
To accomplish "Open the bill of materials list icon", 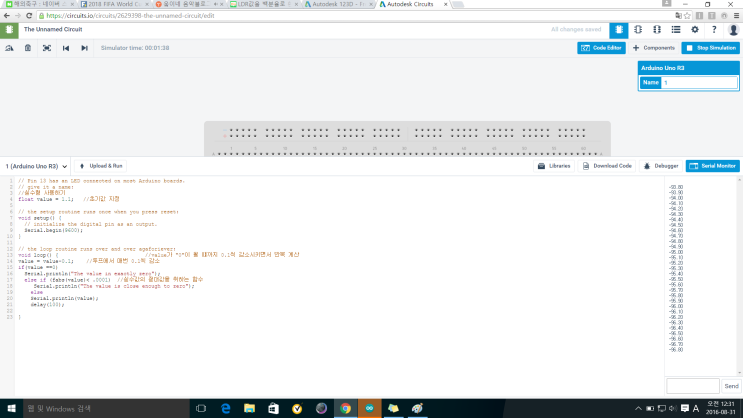I will click(676, 30).
